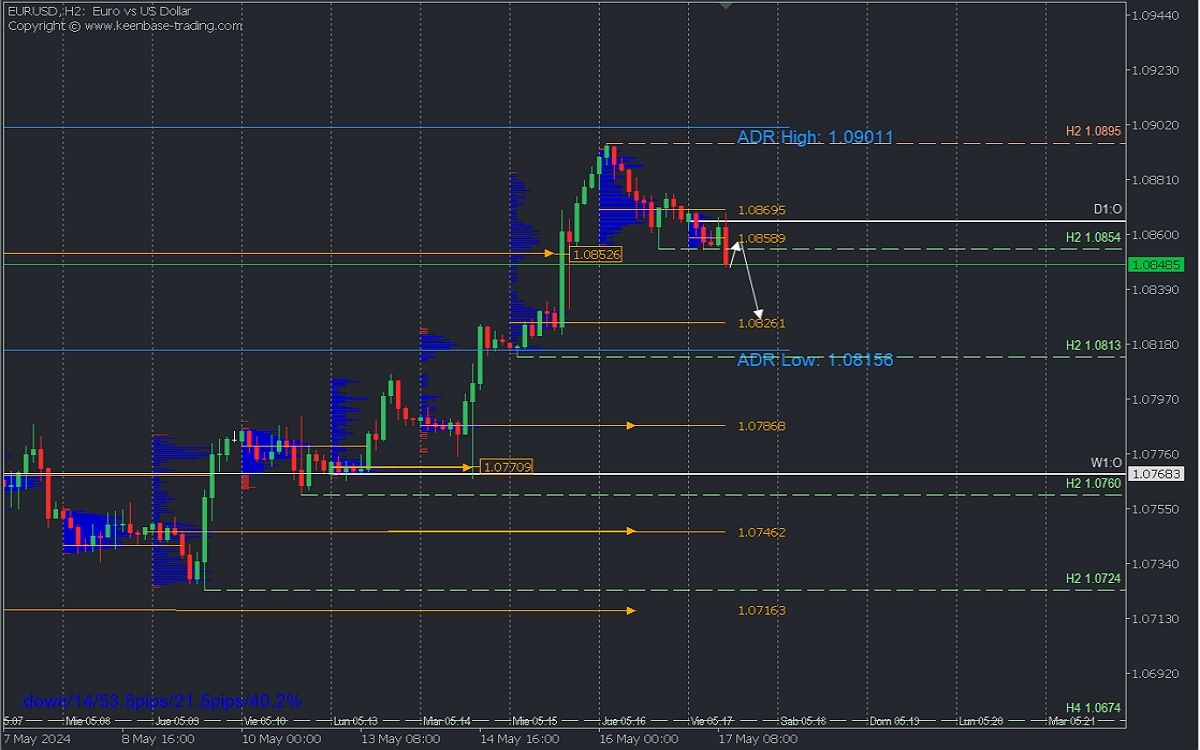This screenshot has width=1200, height=750.
Task: Click 1.06920 on the price axis
Action: 1155,674
